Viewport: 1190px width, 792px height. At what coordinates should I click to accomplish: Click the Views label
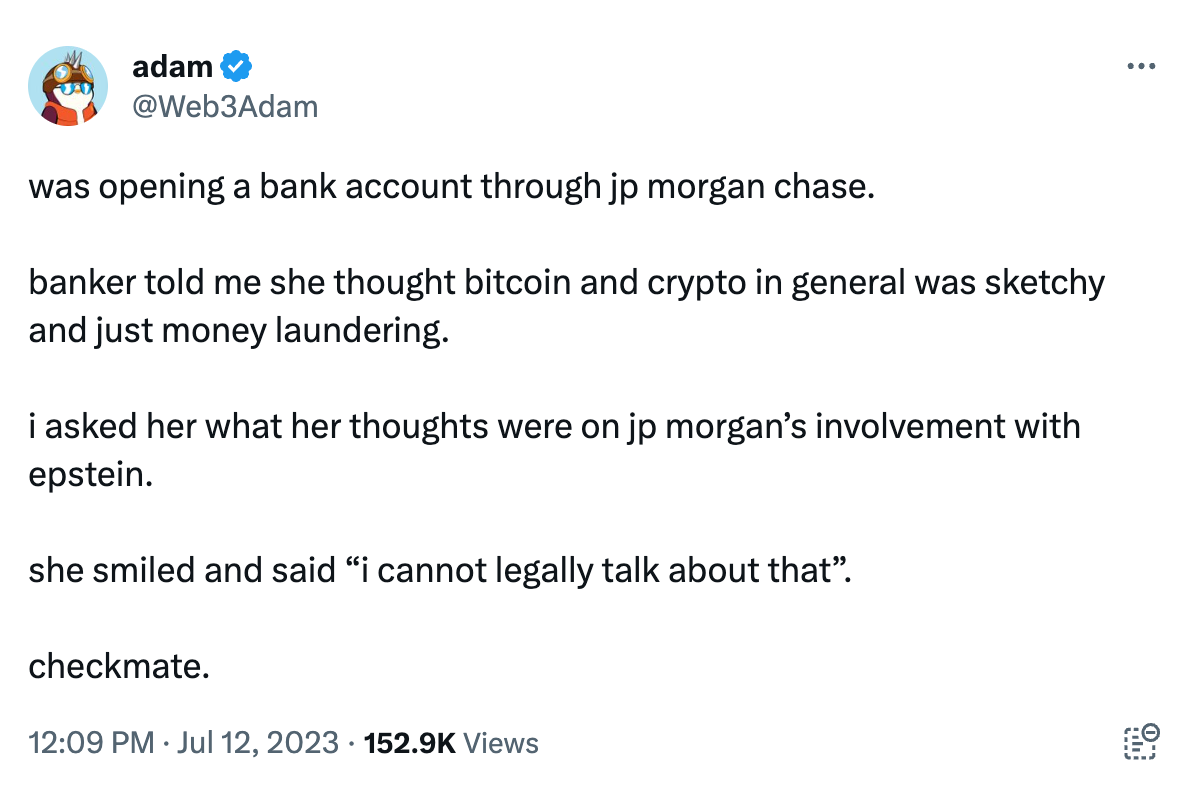click(501, 743)
